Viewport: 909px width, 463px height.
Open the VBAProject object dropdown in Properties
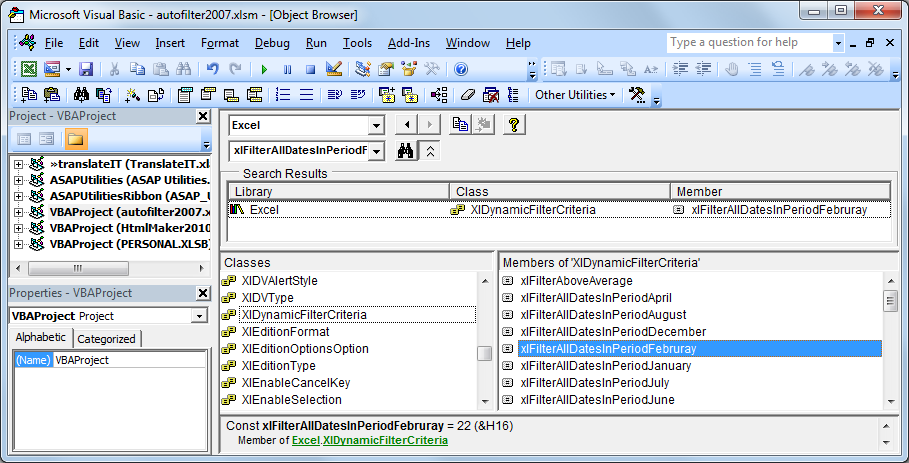[x=200, y=316]
